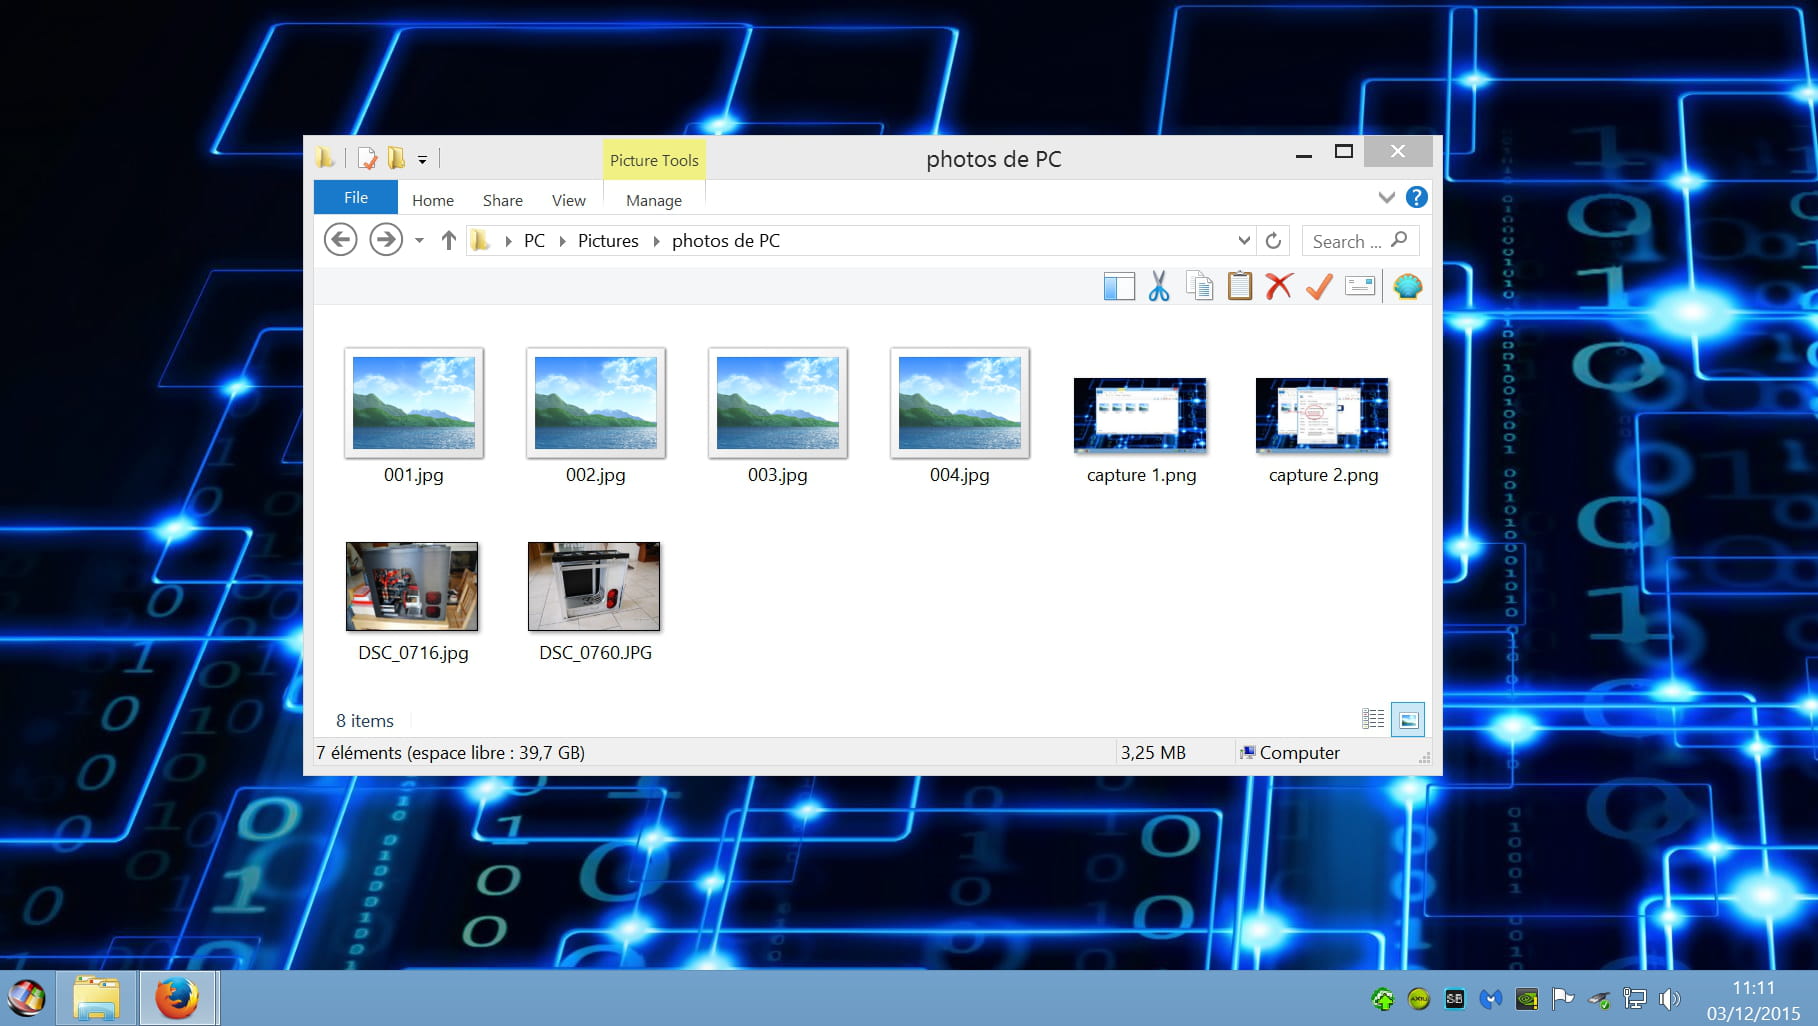Open the Manage tab under Picture Tools
This screenshot has height=1026, width=1818.
653,200
